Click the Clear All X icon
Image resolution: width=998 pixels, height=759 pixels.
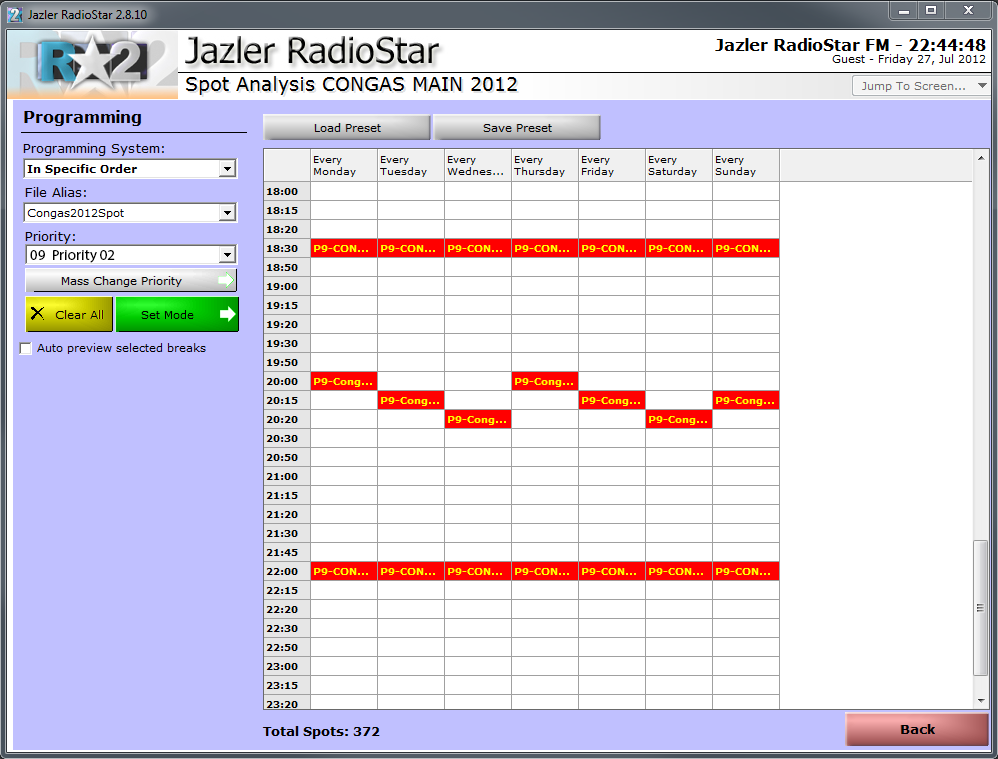click(x=38, y=314)
